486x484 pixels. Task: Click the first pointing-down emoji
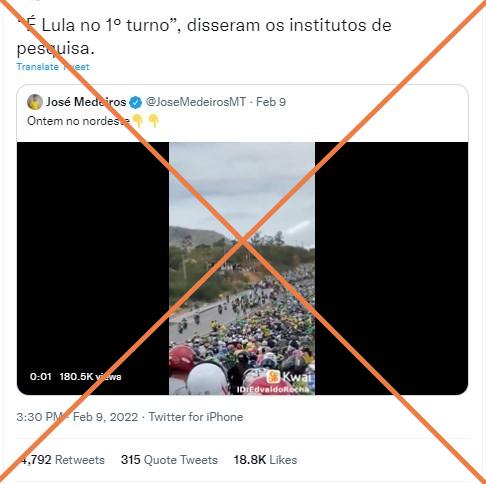138,121
